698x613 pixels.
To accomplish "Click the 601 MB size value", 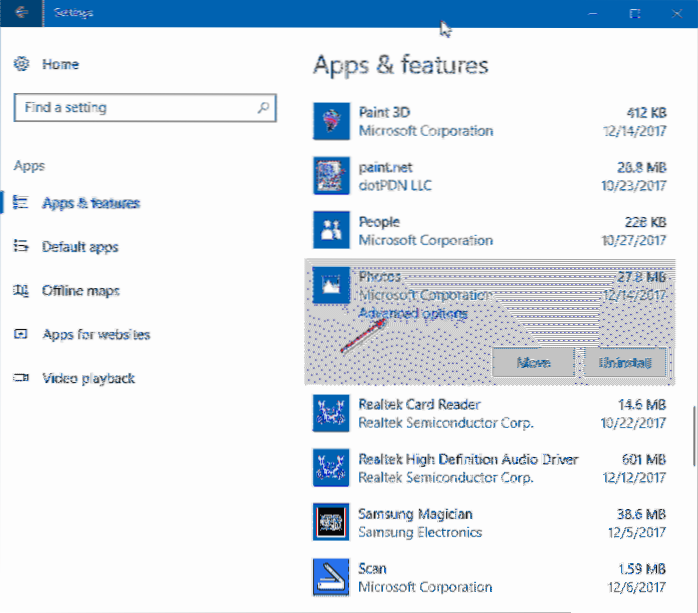I will pos(644,459).
